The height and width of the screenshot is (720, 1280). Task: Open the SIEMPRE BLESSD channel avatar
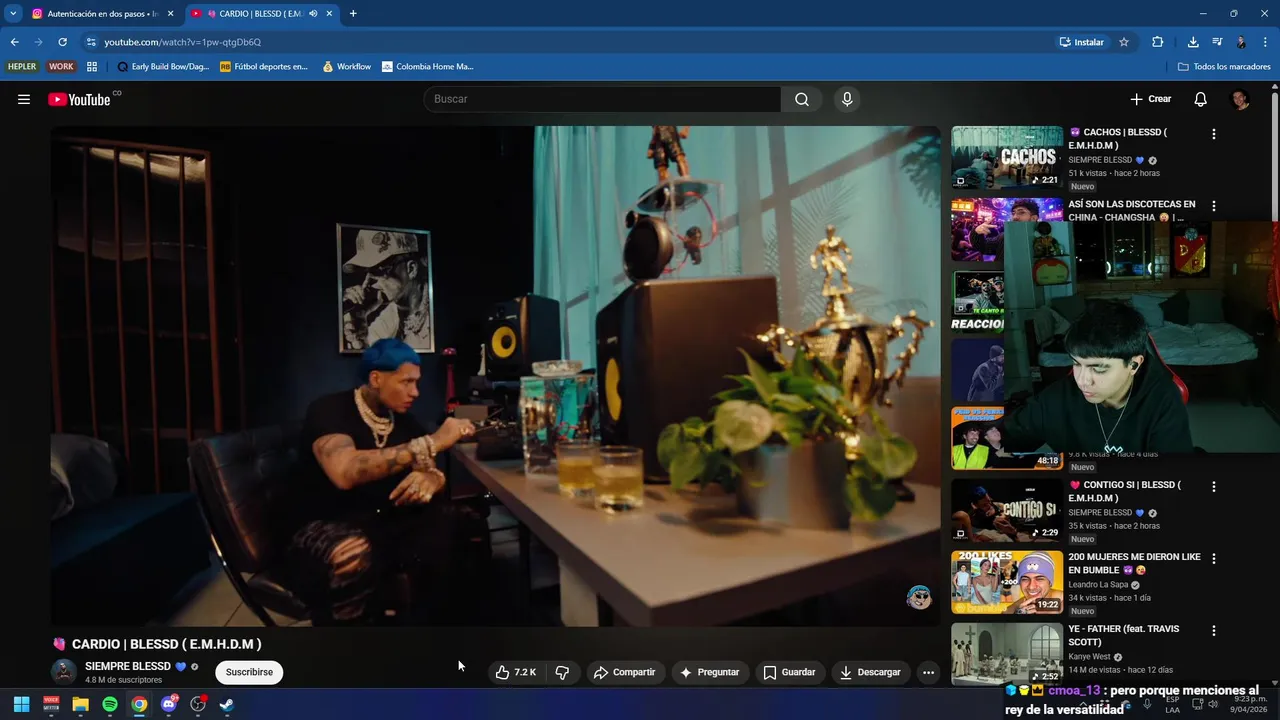[64, 672]
